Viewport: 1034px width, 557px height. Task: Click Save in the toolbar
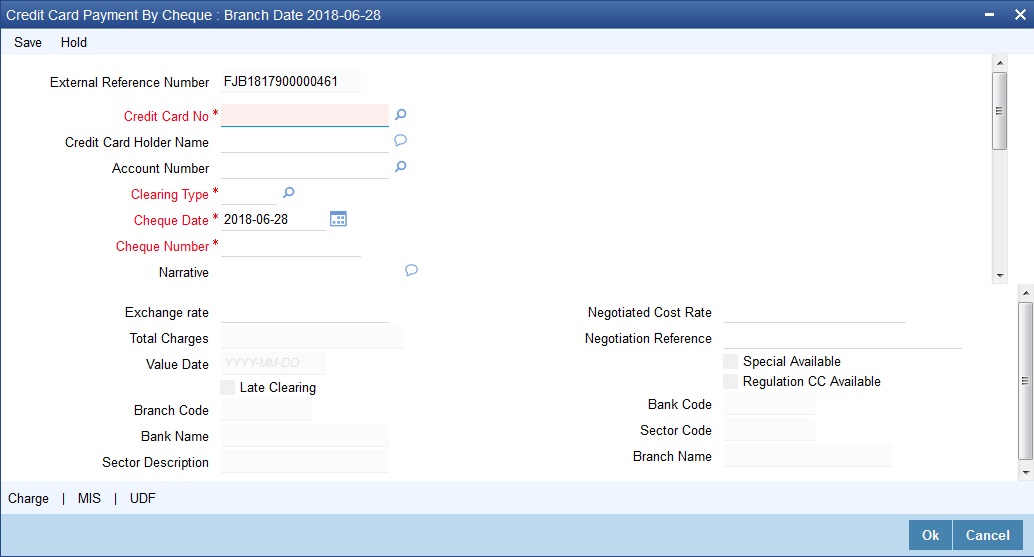pos(28,42)
